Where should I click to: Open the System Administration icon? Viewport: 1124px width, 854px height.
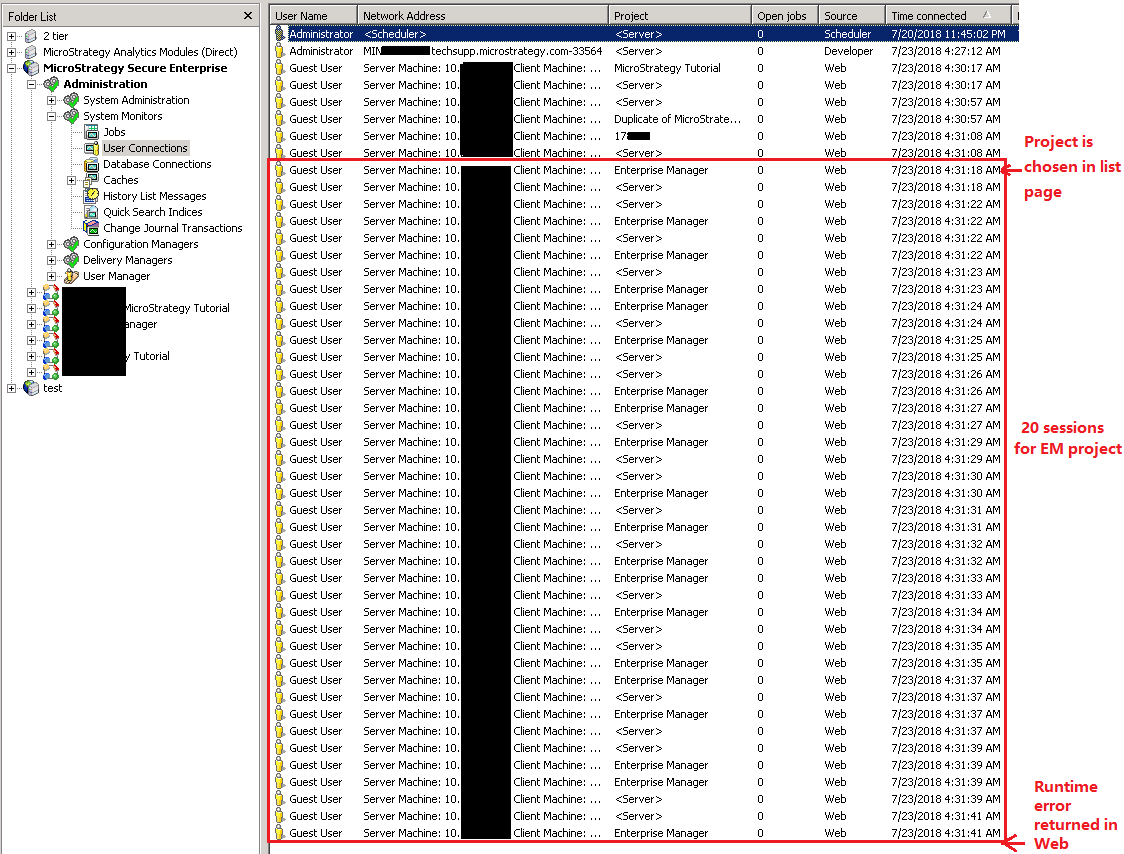[73, 100]
